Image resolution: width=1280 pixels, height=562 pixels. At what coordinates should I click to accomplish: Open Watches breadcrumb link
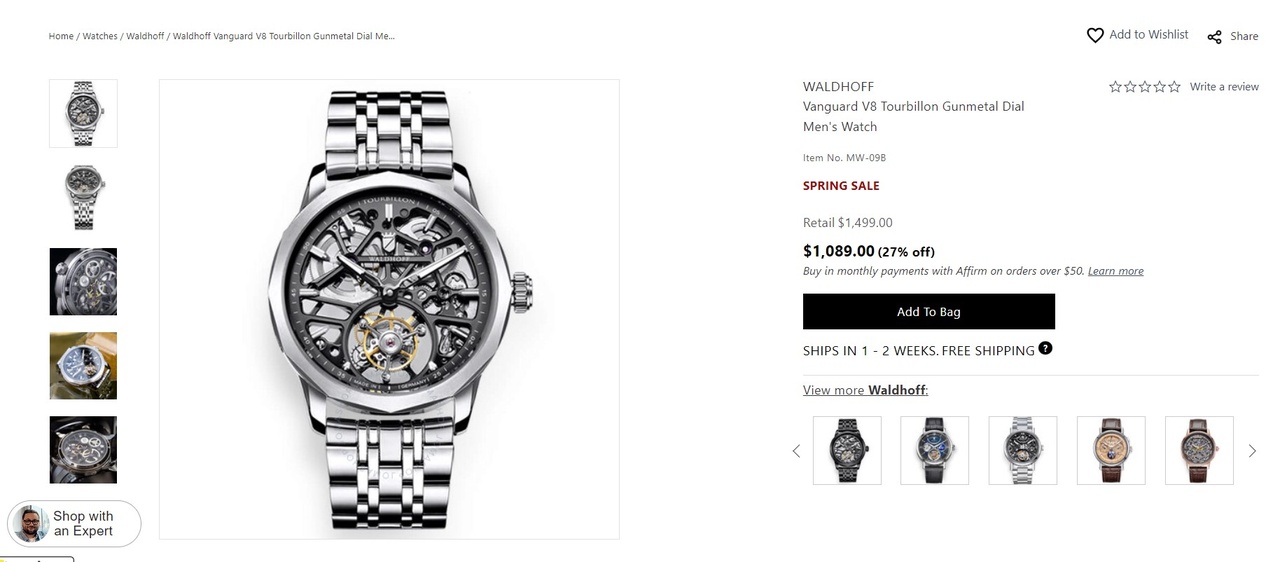tap(100, 36)
